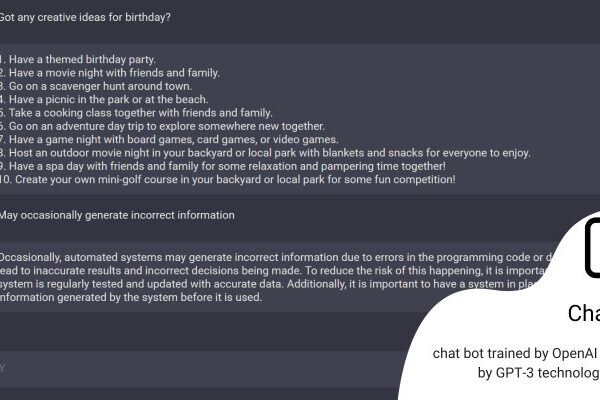Select the prompt "Got any creative ideas for birthday?"
This screenshot has width=600, height=400.
pyautogui.click(x=85, y=18)
